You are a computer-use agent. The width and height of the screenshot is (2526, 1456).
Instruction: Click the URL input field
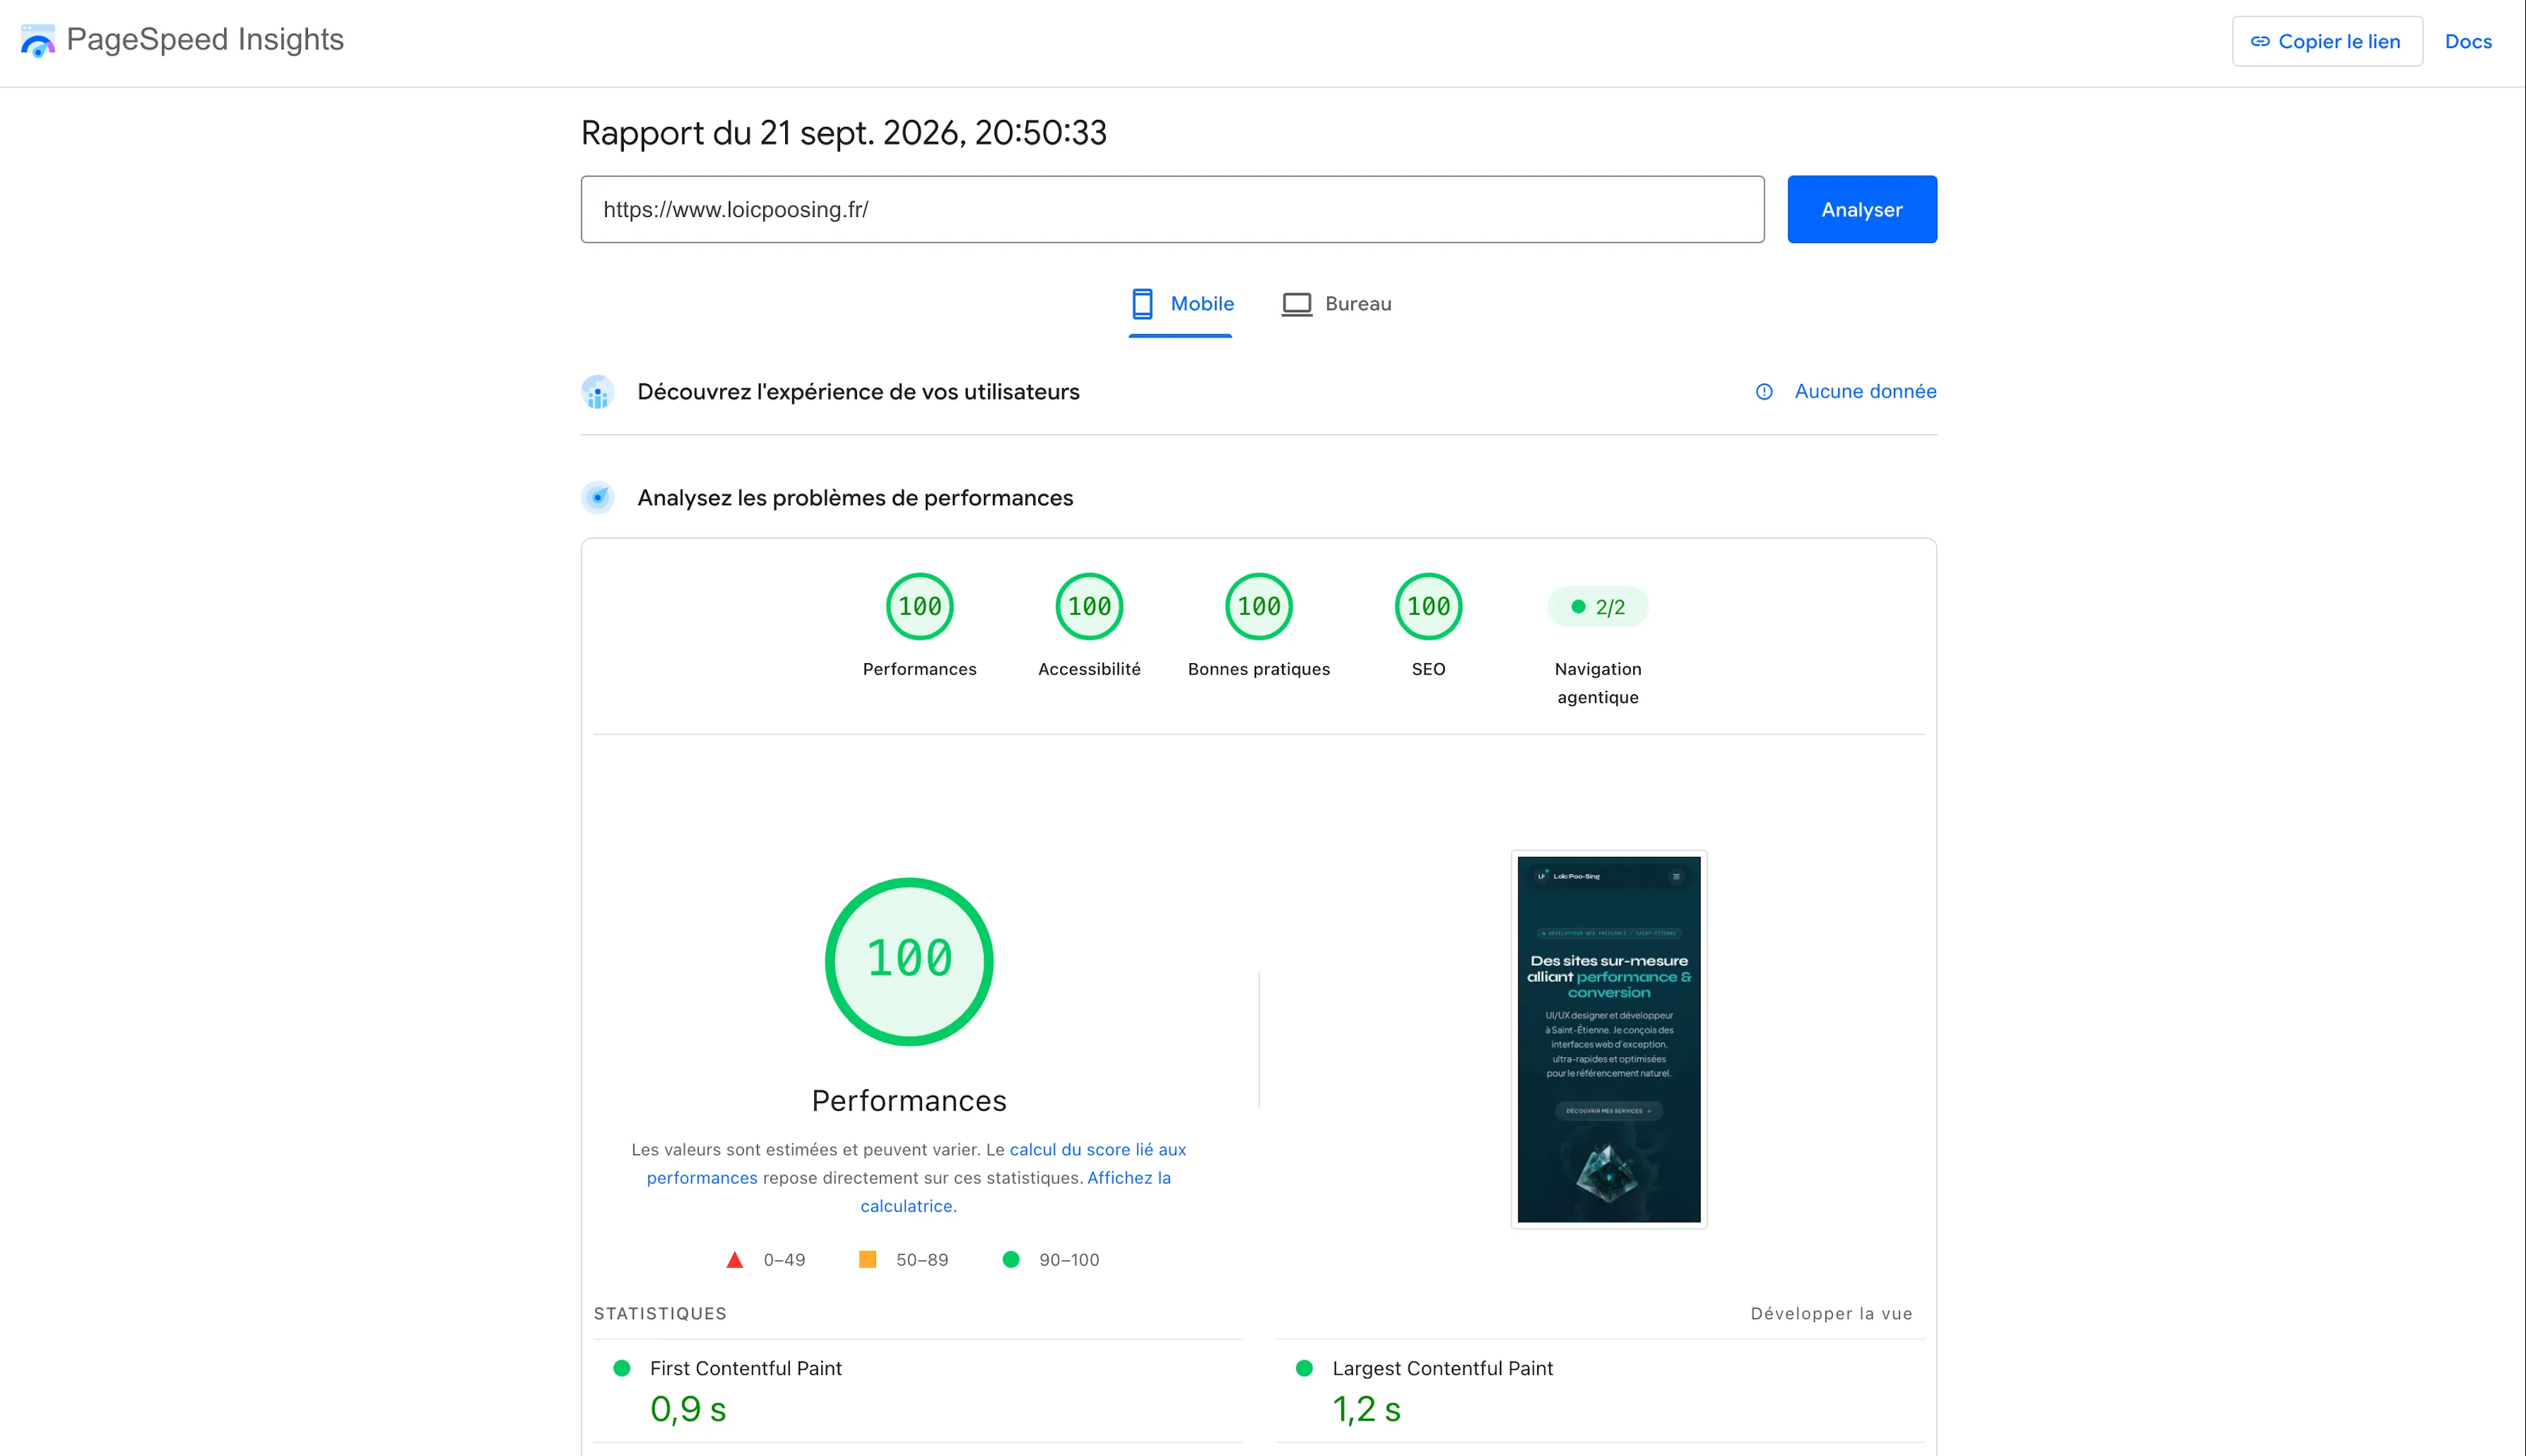click(x=1172, y=209)
